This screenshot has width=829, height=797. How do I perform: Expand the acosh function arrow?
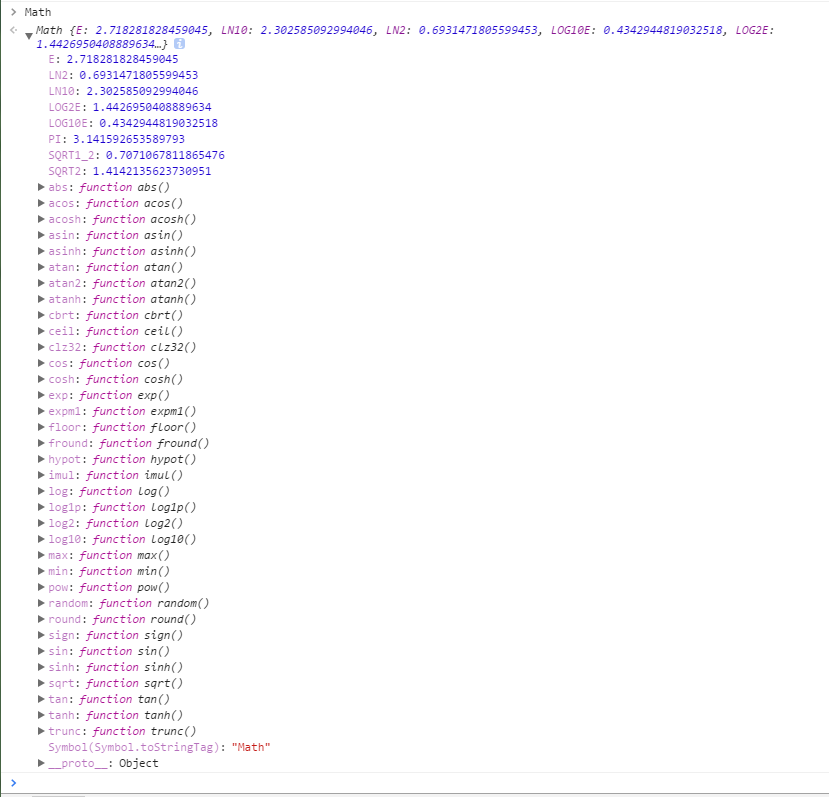(x=41, y=219)
